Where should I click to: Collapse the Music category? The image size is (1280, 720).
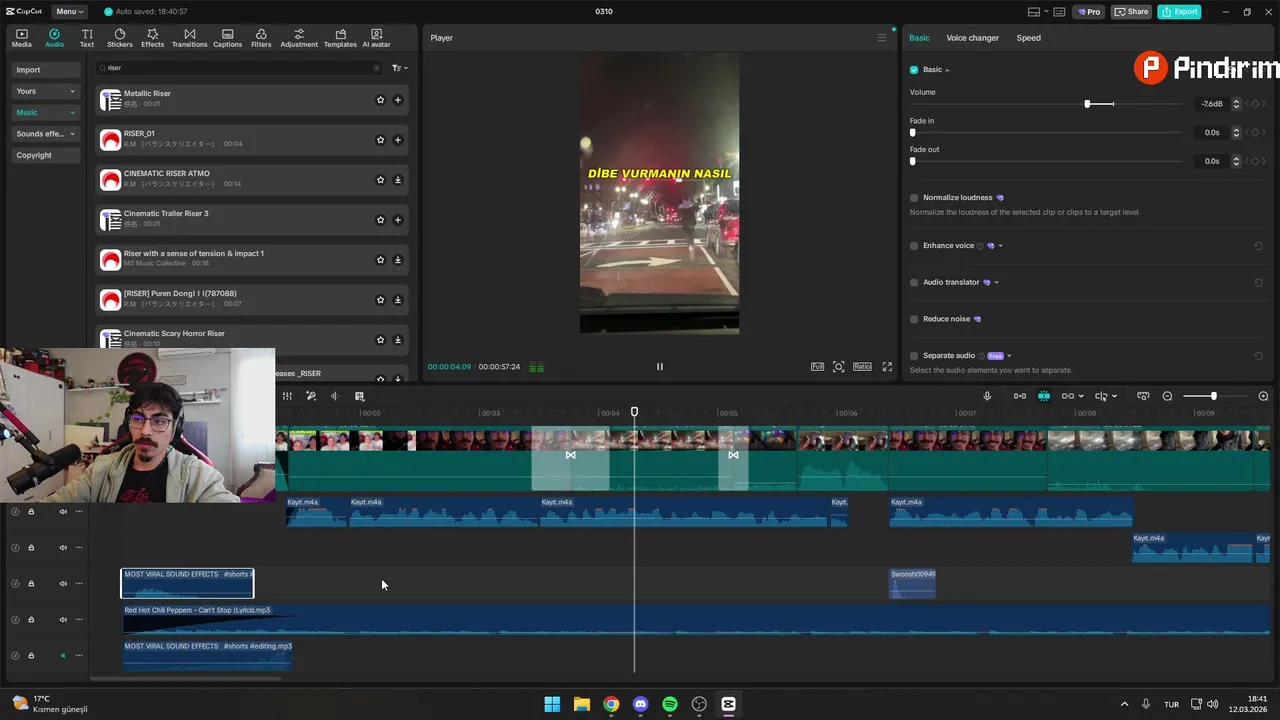pyautogui.click(x=46, y=112)
